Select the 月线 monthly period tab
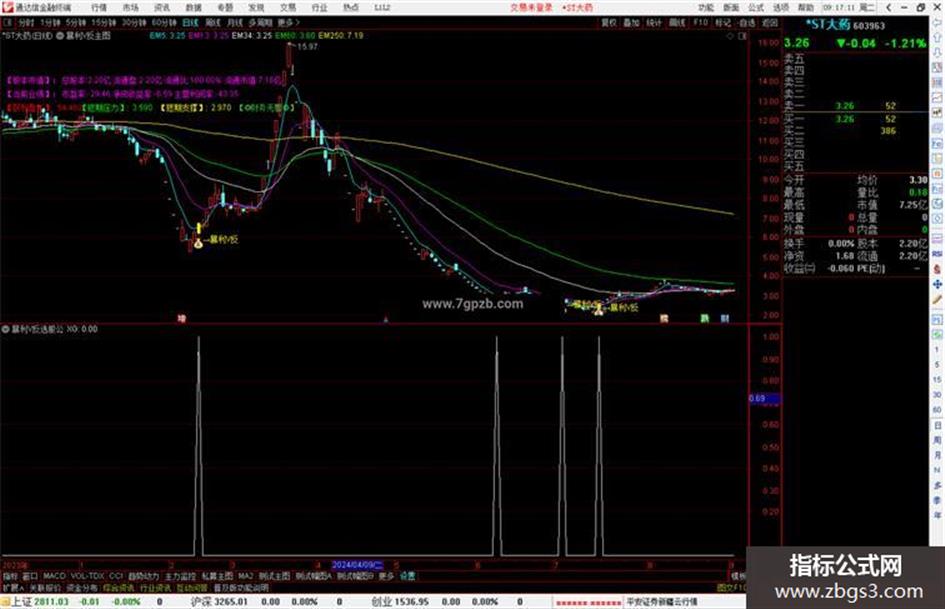This screenshot has width=945, height=609. tap(234, 22)
